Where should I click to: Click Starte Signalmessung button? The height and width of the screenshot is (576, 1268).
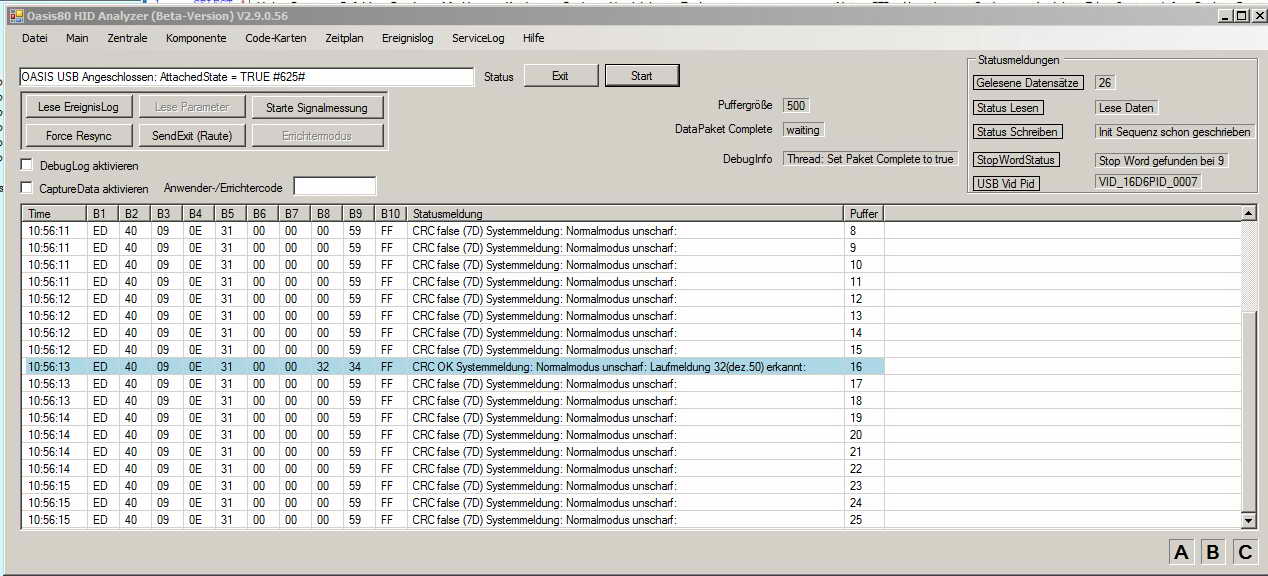tap(316, 107)
